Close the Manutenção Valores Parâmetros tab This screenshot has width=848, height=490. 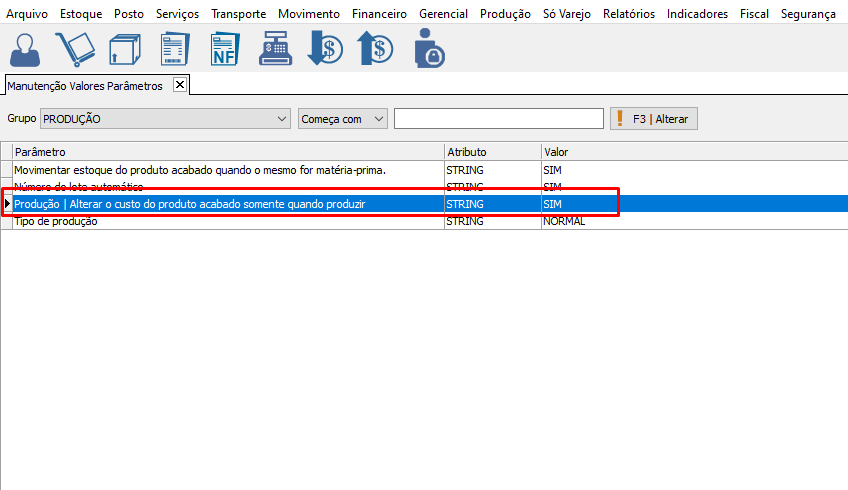(180, 85)
